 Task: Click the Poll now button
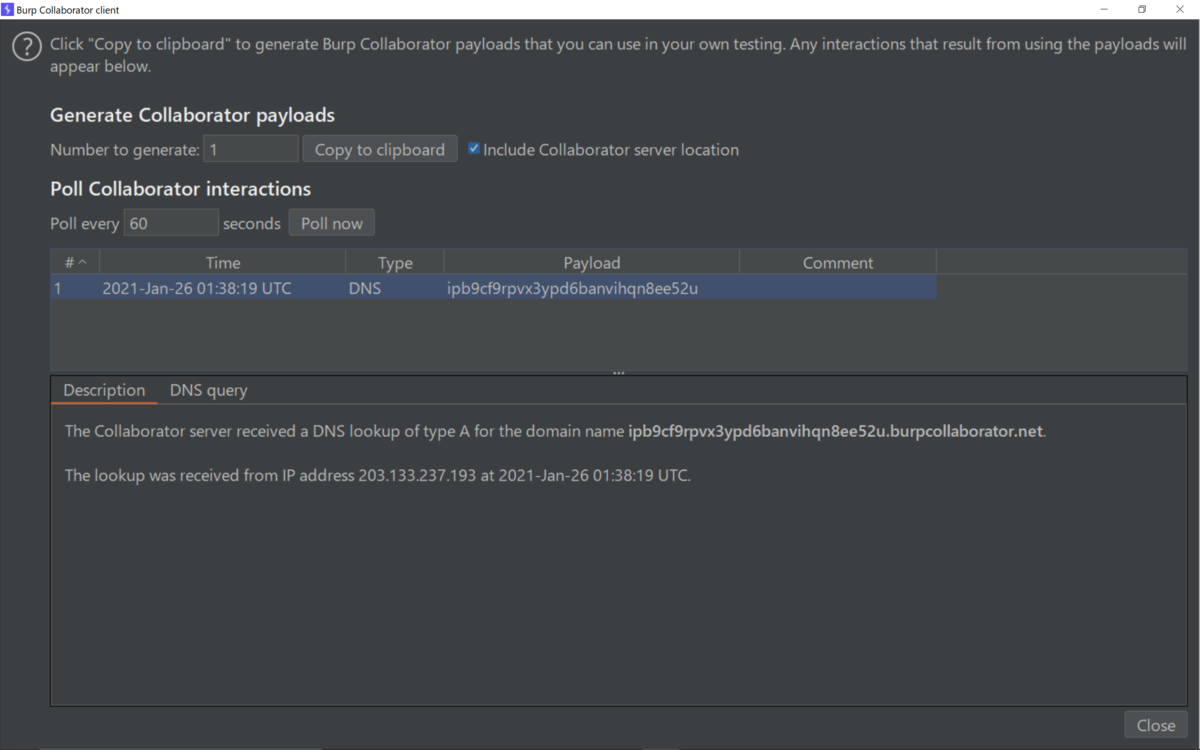click(332, 223)
